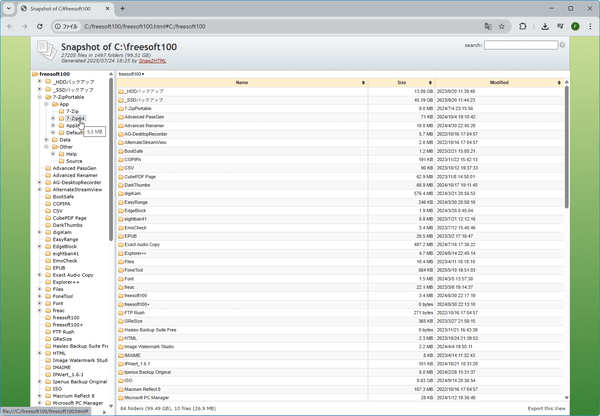Screen dimensions: 600x416
Task: Click the file list scroll-down arrow
Action: (x=567, y=398)
